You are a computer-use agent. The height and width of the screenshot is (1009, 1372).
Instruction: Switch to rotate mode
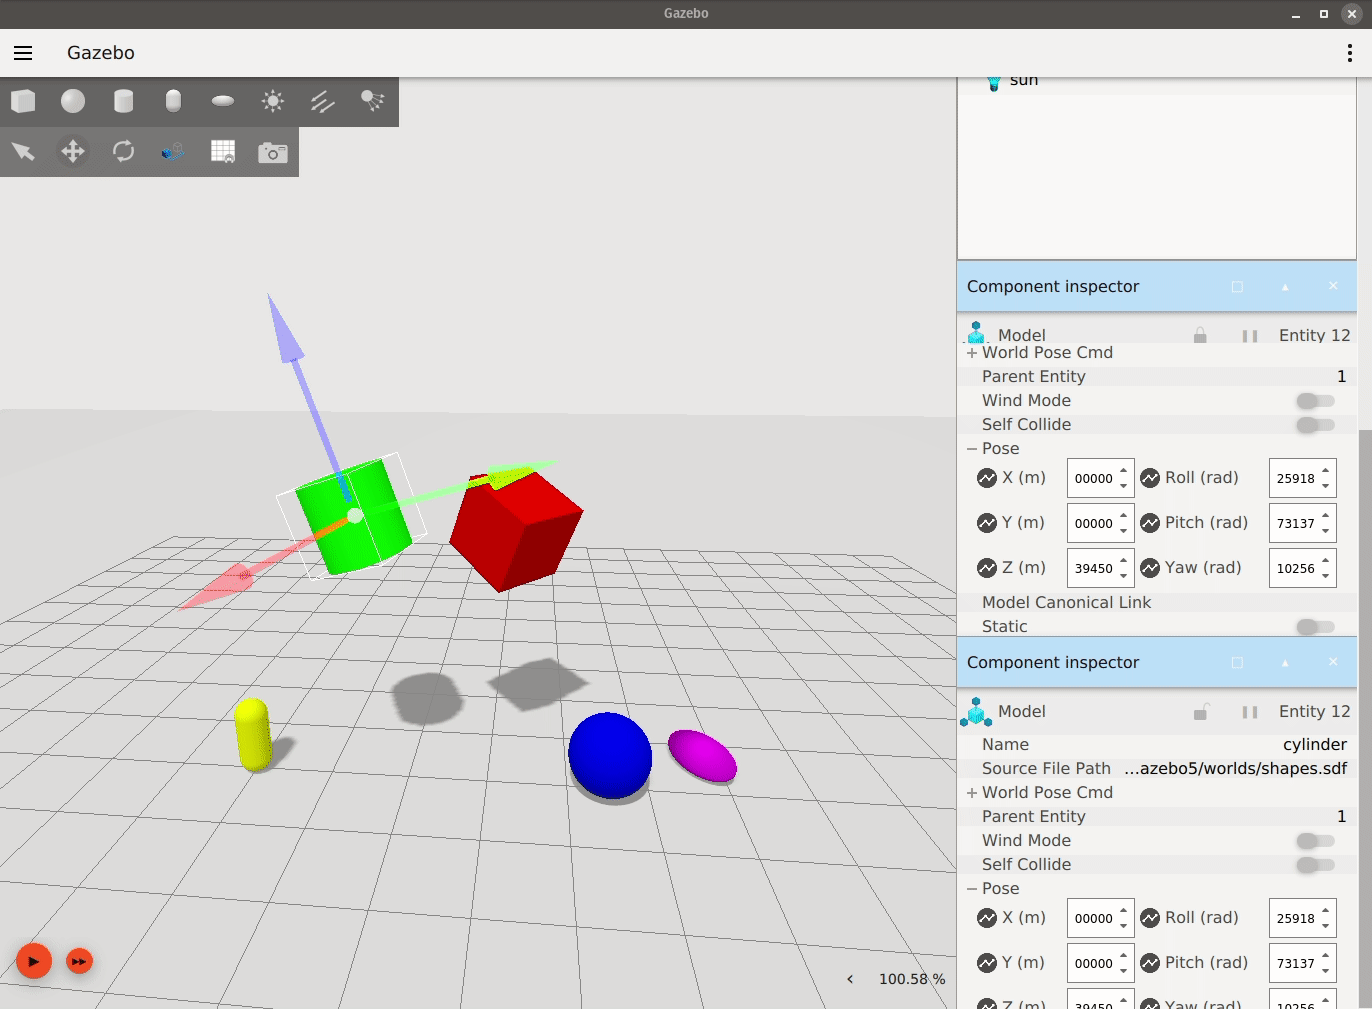coord(123,152)
